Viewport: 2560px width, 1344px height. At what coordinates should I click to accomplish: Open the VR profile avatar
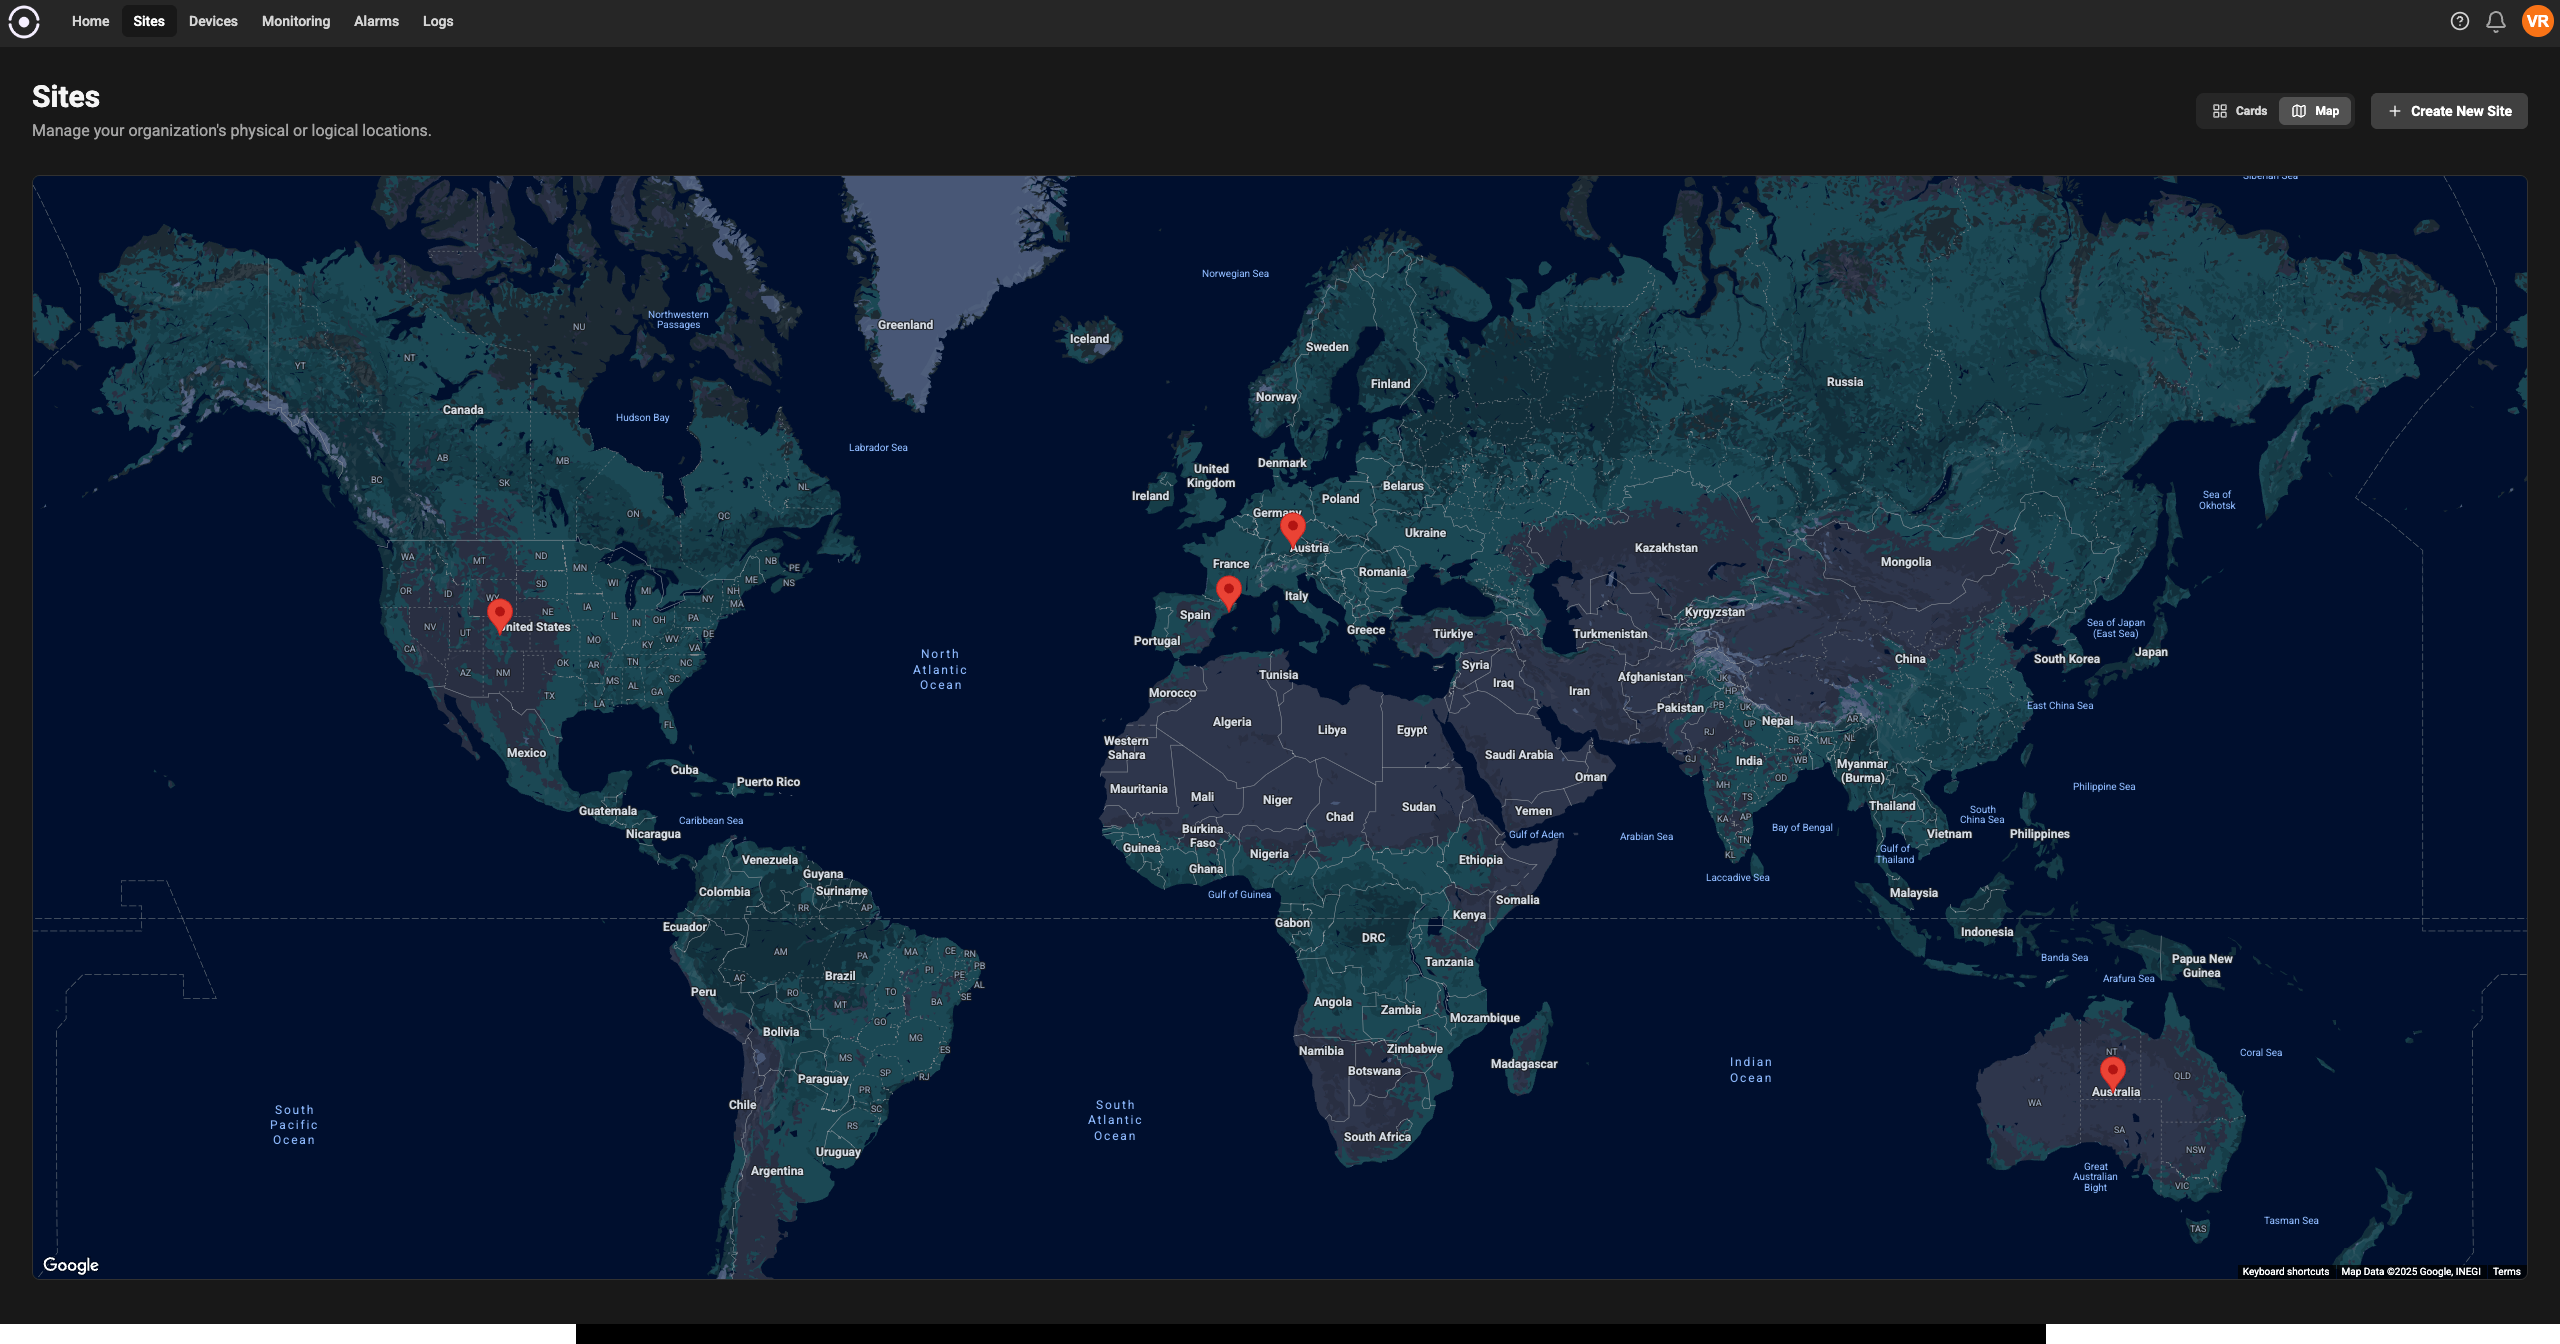[x=2536, y=21]
